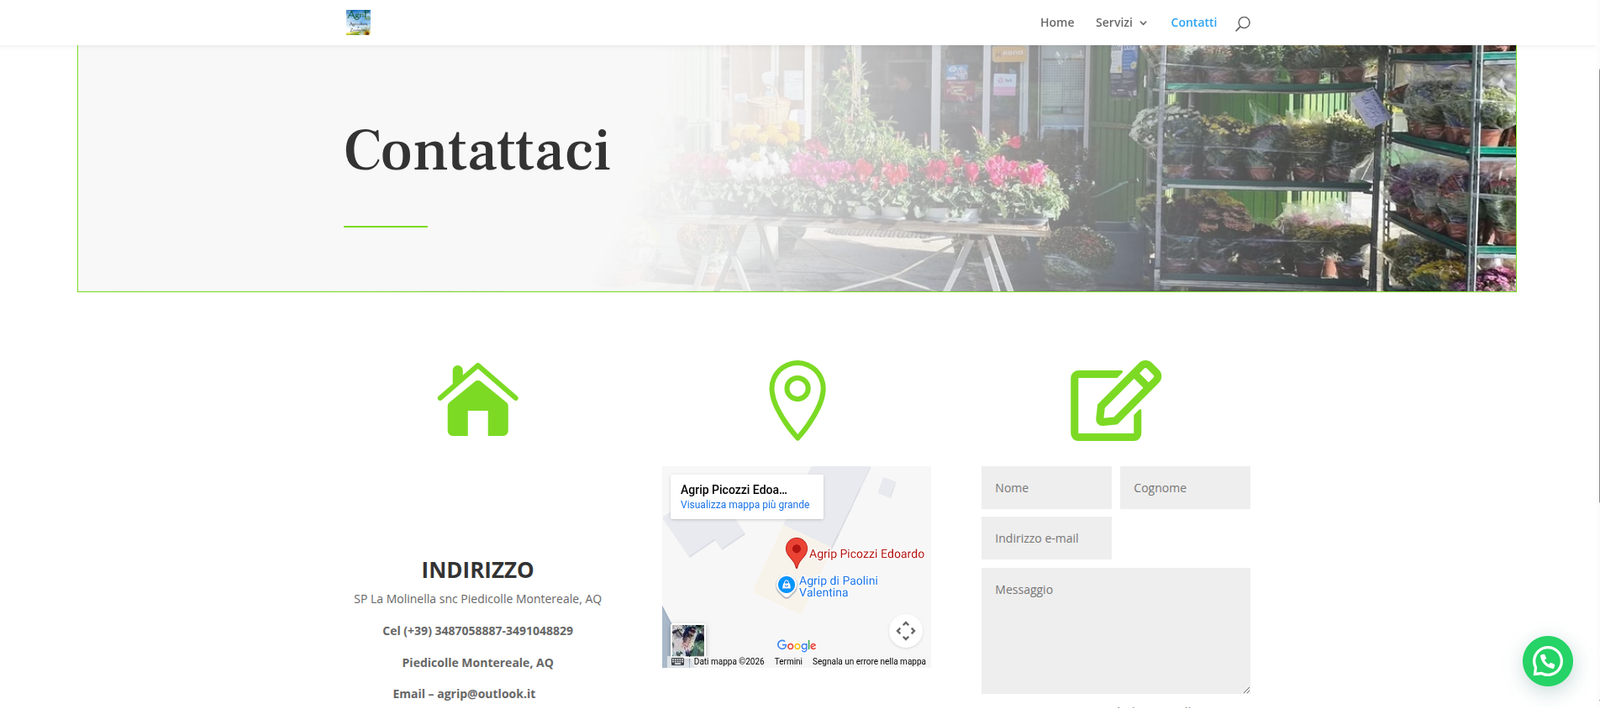This screenshot has height=708, width=1600.
Task: Click the green edit pencil icon
Action: [x=1115, y=400]
